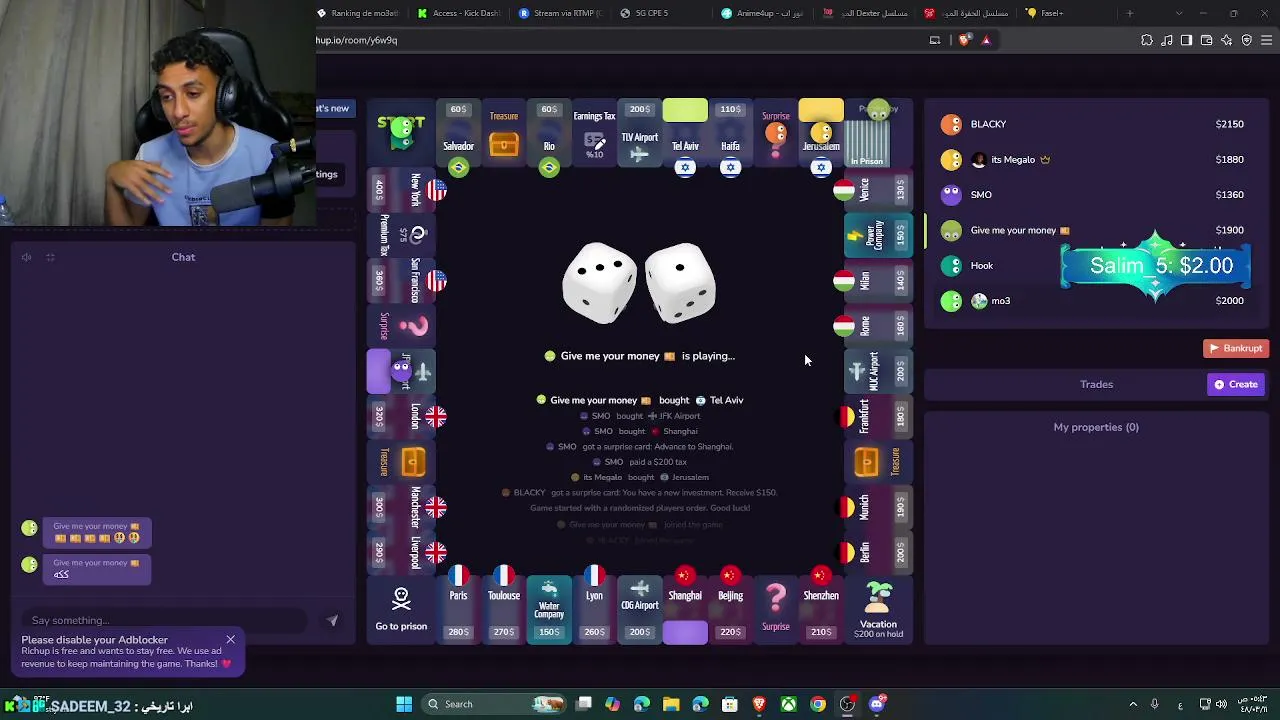Click the 'My properties (0)' heading
Image resolution: width=1280 pixels, height=720 pixels.
1096,427
